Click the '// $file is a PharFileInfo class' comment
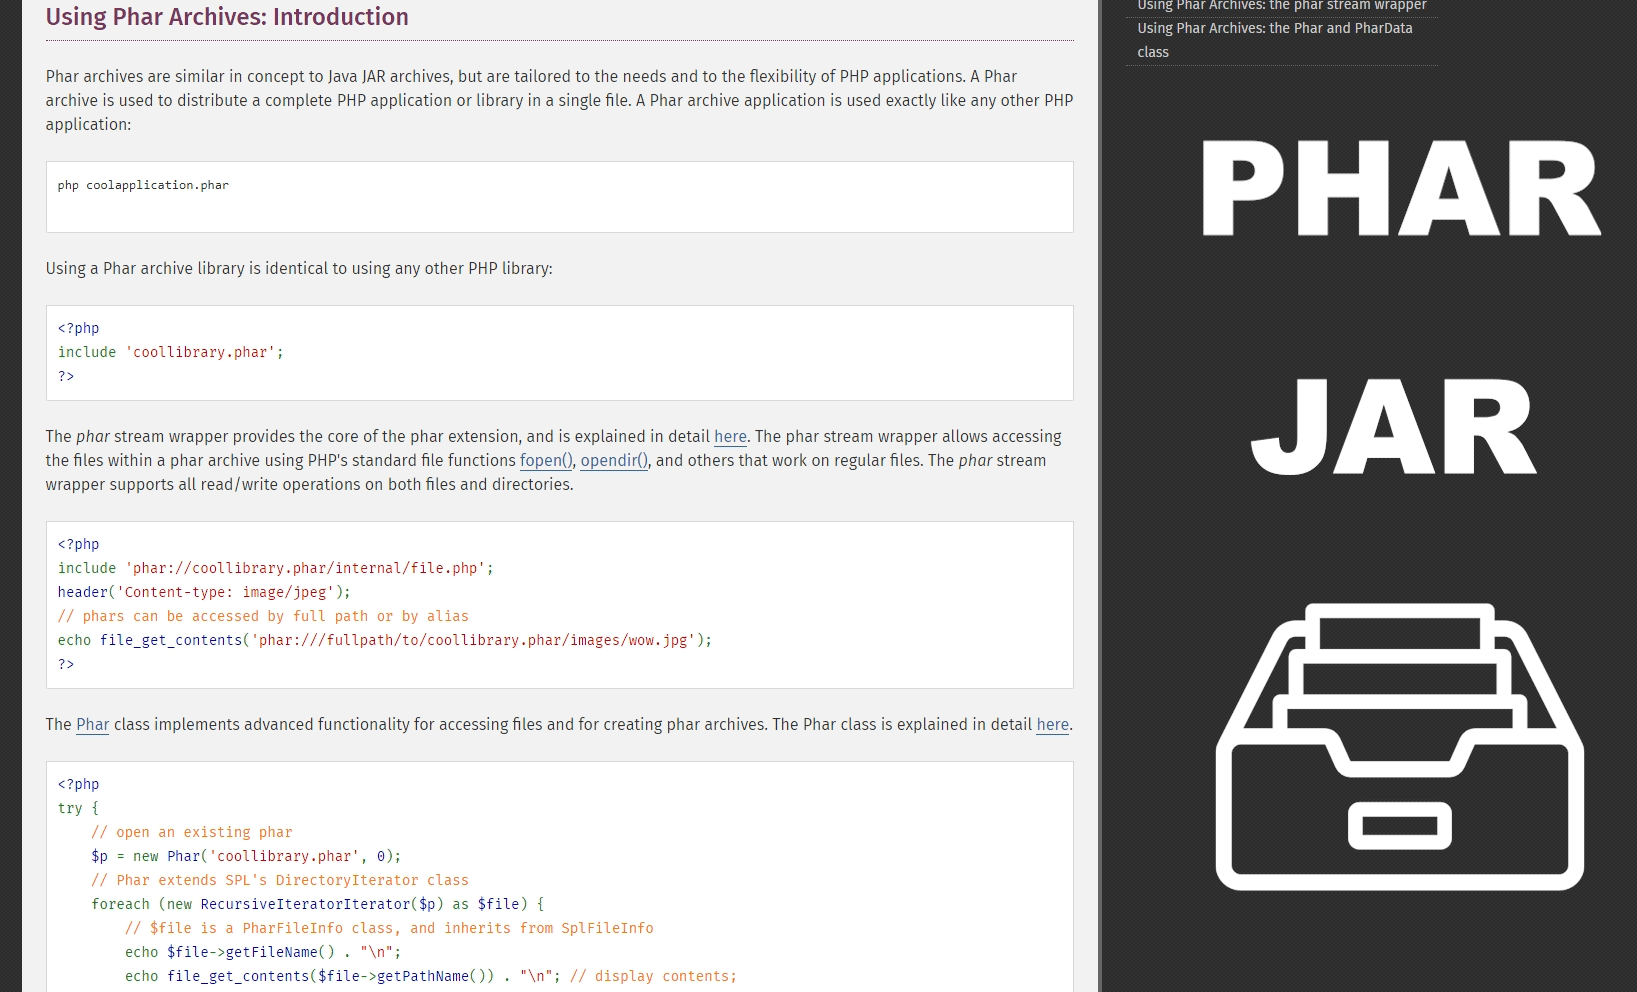 (x=389, y=928)
